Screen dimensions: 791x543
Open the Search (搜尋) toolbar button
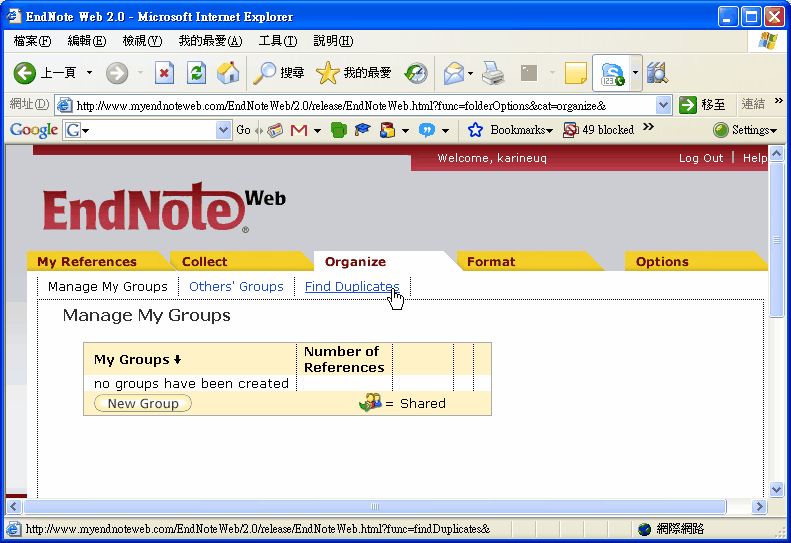point(278,73)
